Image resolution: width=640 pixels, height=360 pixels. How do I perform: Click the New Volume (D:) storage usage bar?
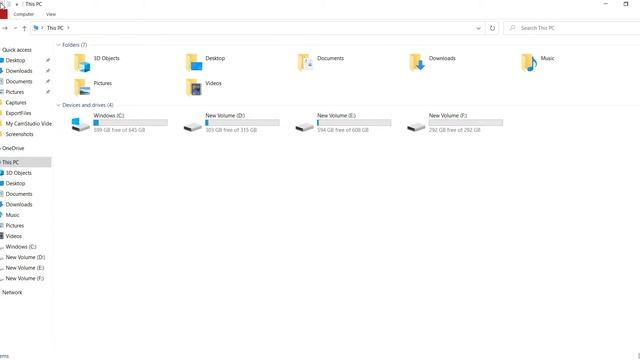(x=242, y=122)
